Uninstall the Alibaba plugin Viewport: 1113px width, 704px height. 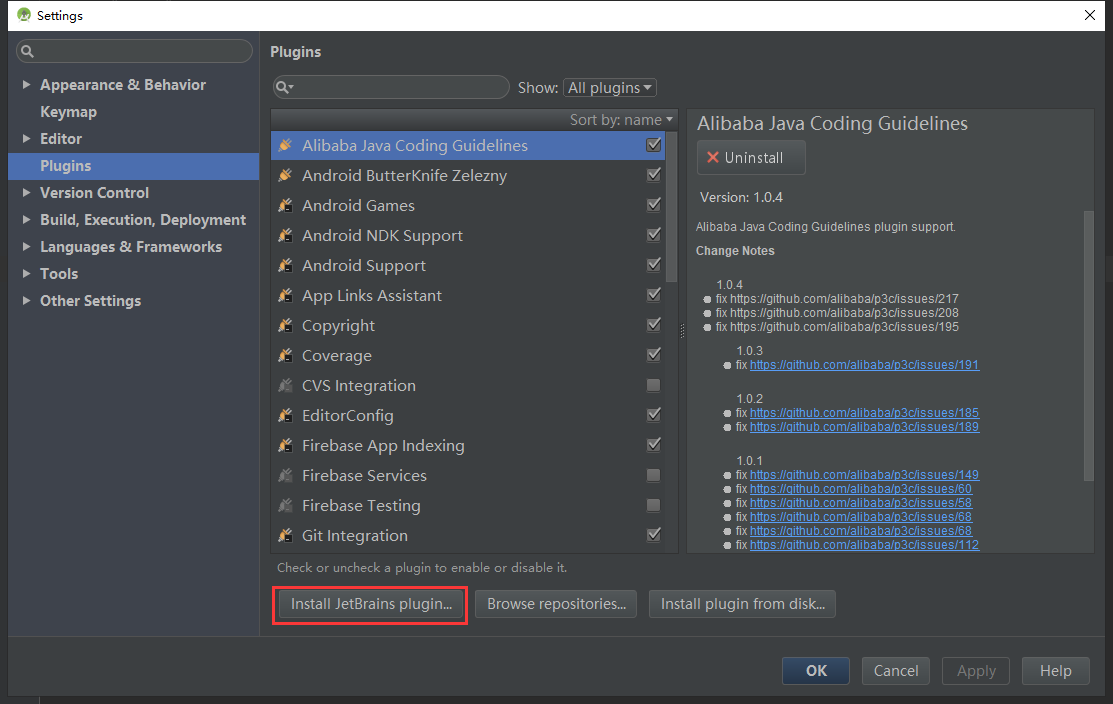coord(751,158)
